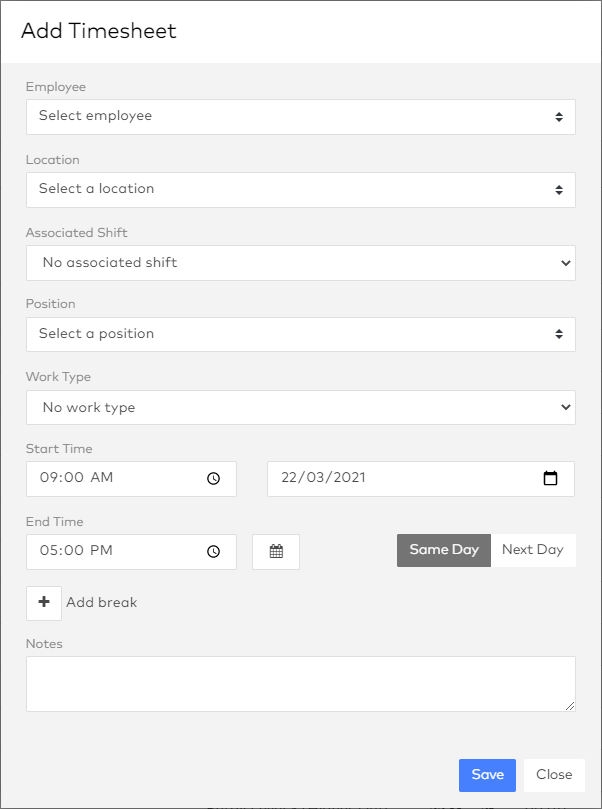Close the Add Timesheet dialog
This screenshot has width=602, height=809.
[553, 774]
